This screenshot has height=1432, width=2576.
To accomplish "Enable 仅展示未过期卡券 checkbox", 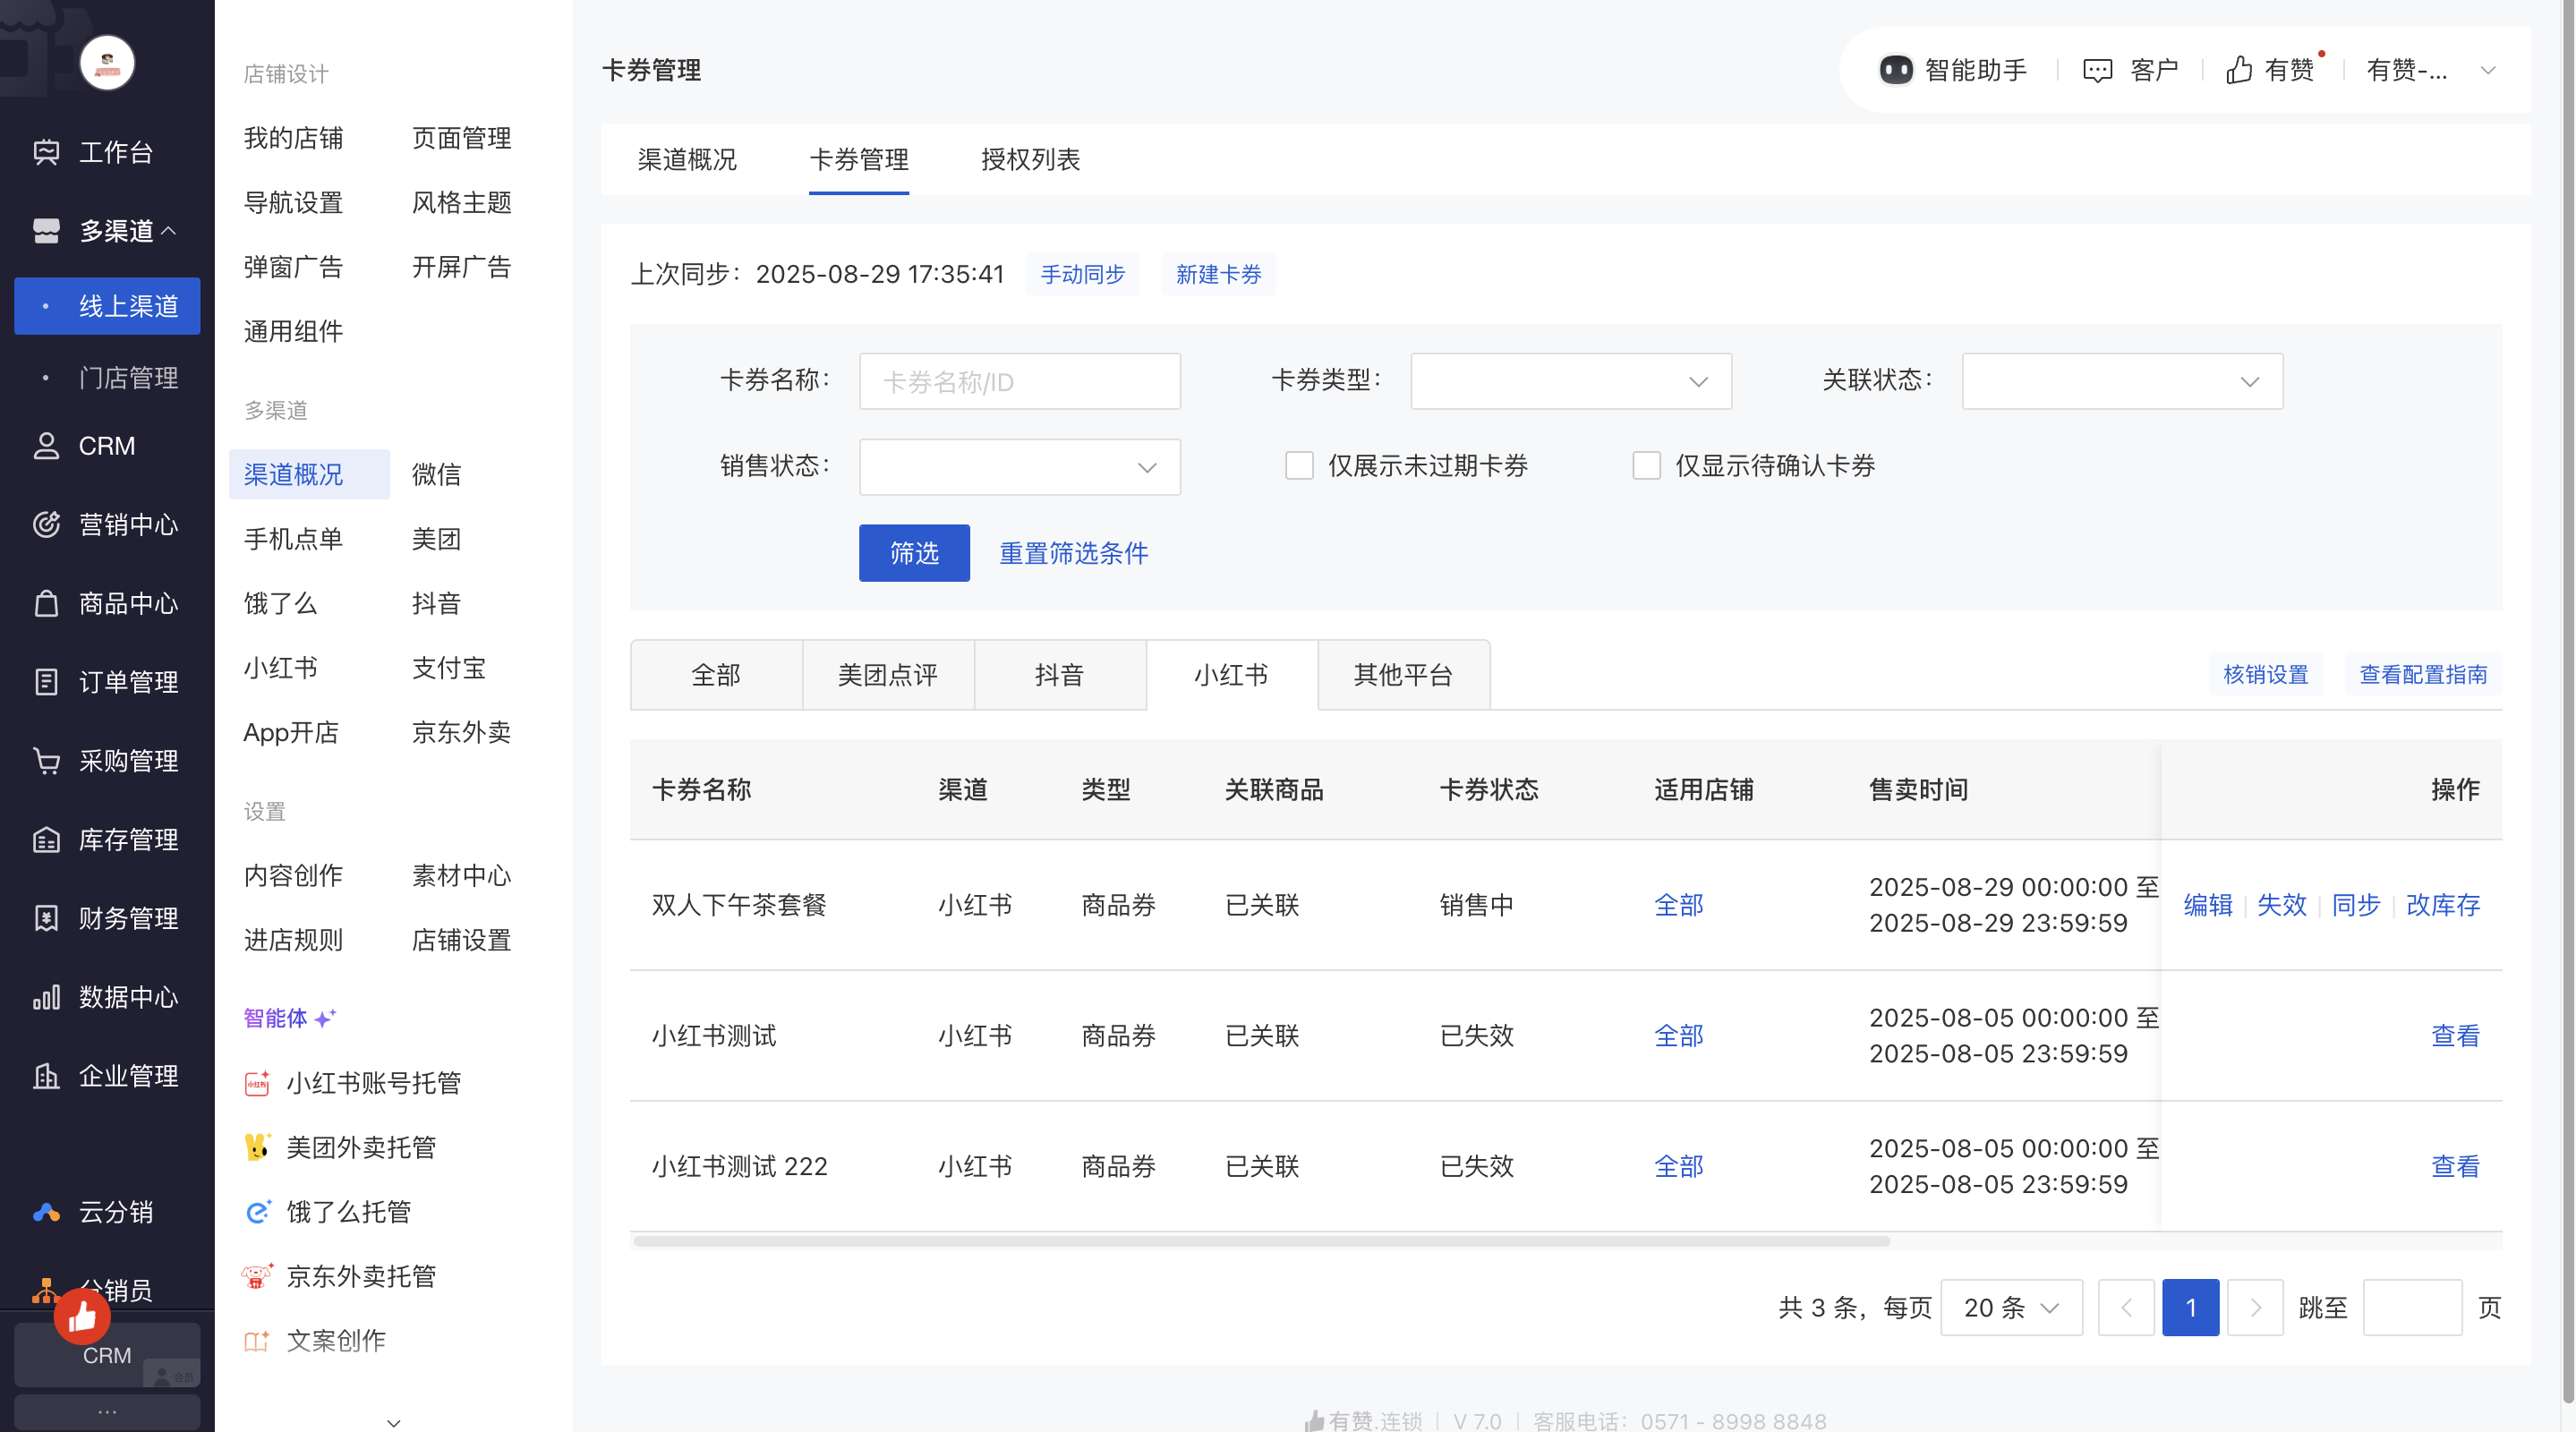I will (1299, 465).
